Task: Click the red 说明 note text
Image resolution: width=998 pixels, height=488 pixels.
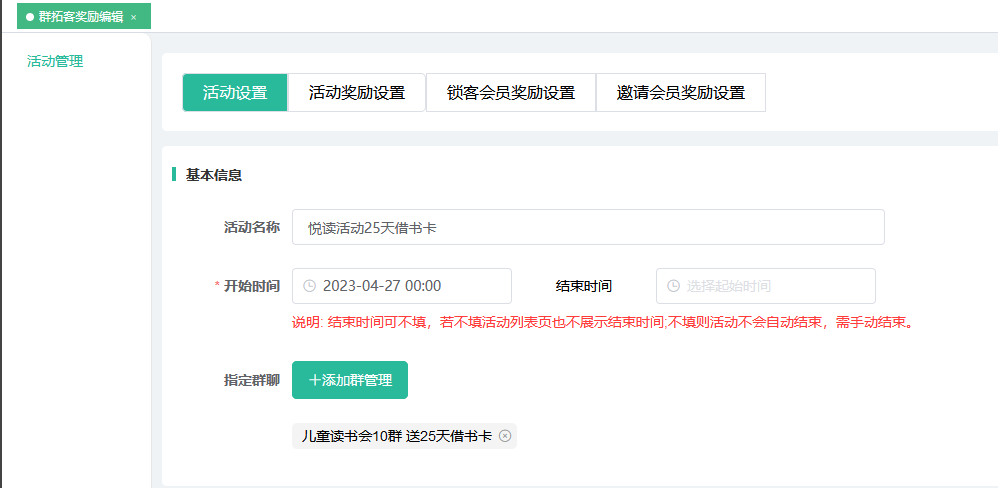Action: 602,323
